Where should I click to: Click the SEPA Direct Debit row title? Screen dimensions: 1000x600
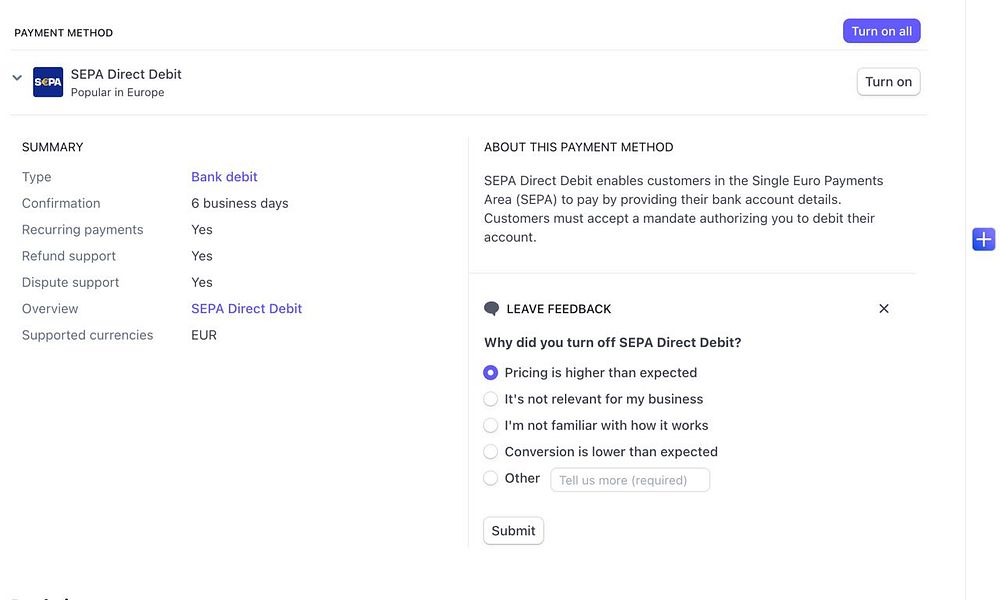pyautogui.click(x=126, y=74)
